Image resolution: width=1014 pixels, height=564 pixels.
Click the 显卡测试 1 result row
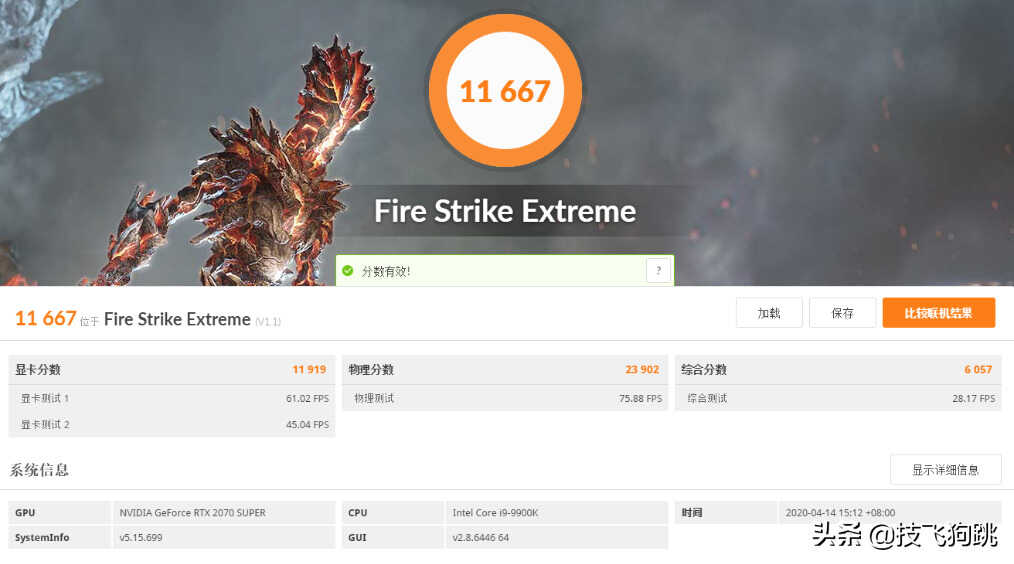coord(172,398)
